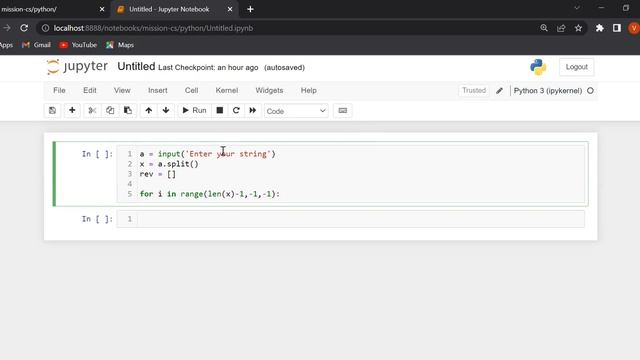Paste cells below icon
The width and height of the screenshot is (640, 360).
[128, 111]
